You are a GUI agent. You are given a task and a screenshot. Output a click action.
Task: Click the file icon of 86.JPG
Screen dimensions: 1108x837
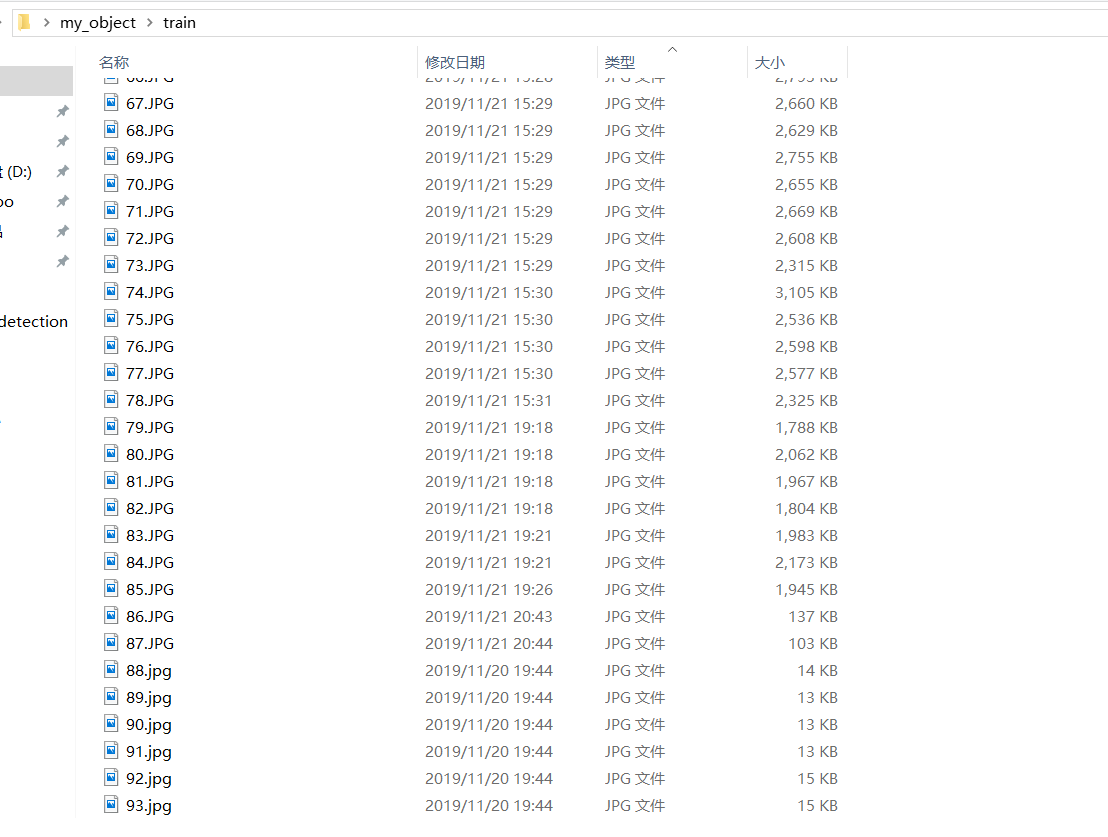[x=111, y=616]
